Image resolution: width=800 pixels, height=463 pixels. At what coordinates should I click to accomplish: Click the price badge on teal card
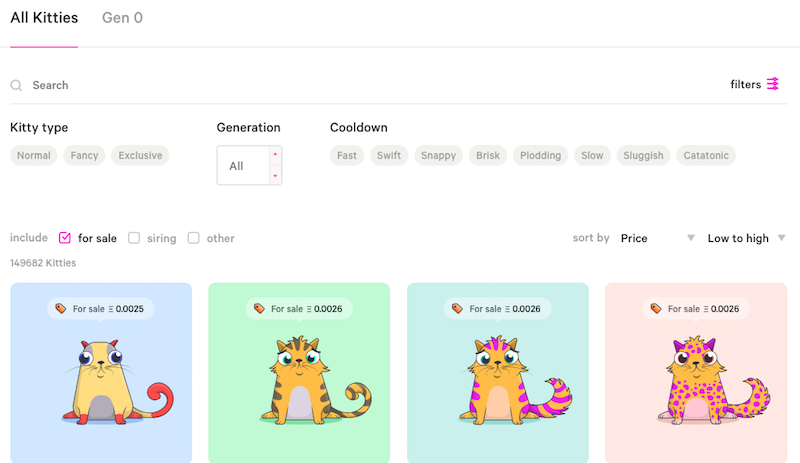(x=497, y=309)
